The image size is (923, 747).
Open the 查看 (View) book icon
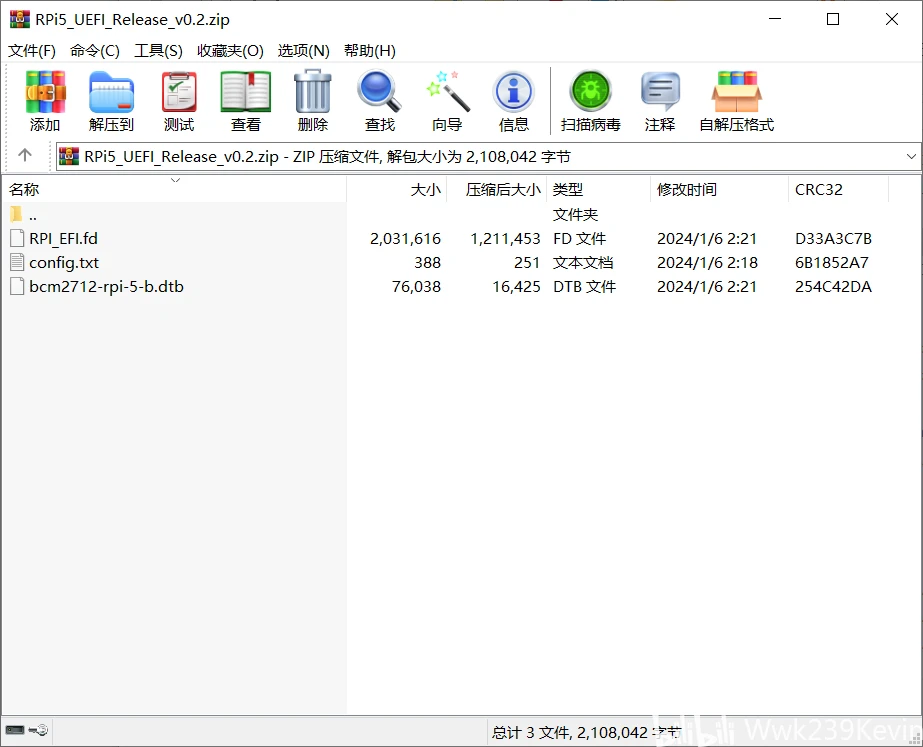245,92
